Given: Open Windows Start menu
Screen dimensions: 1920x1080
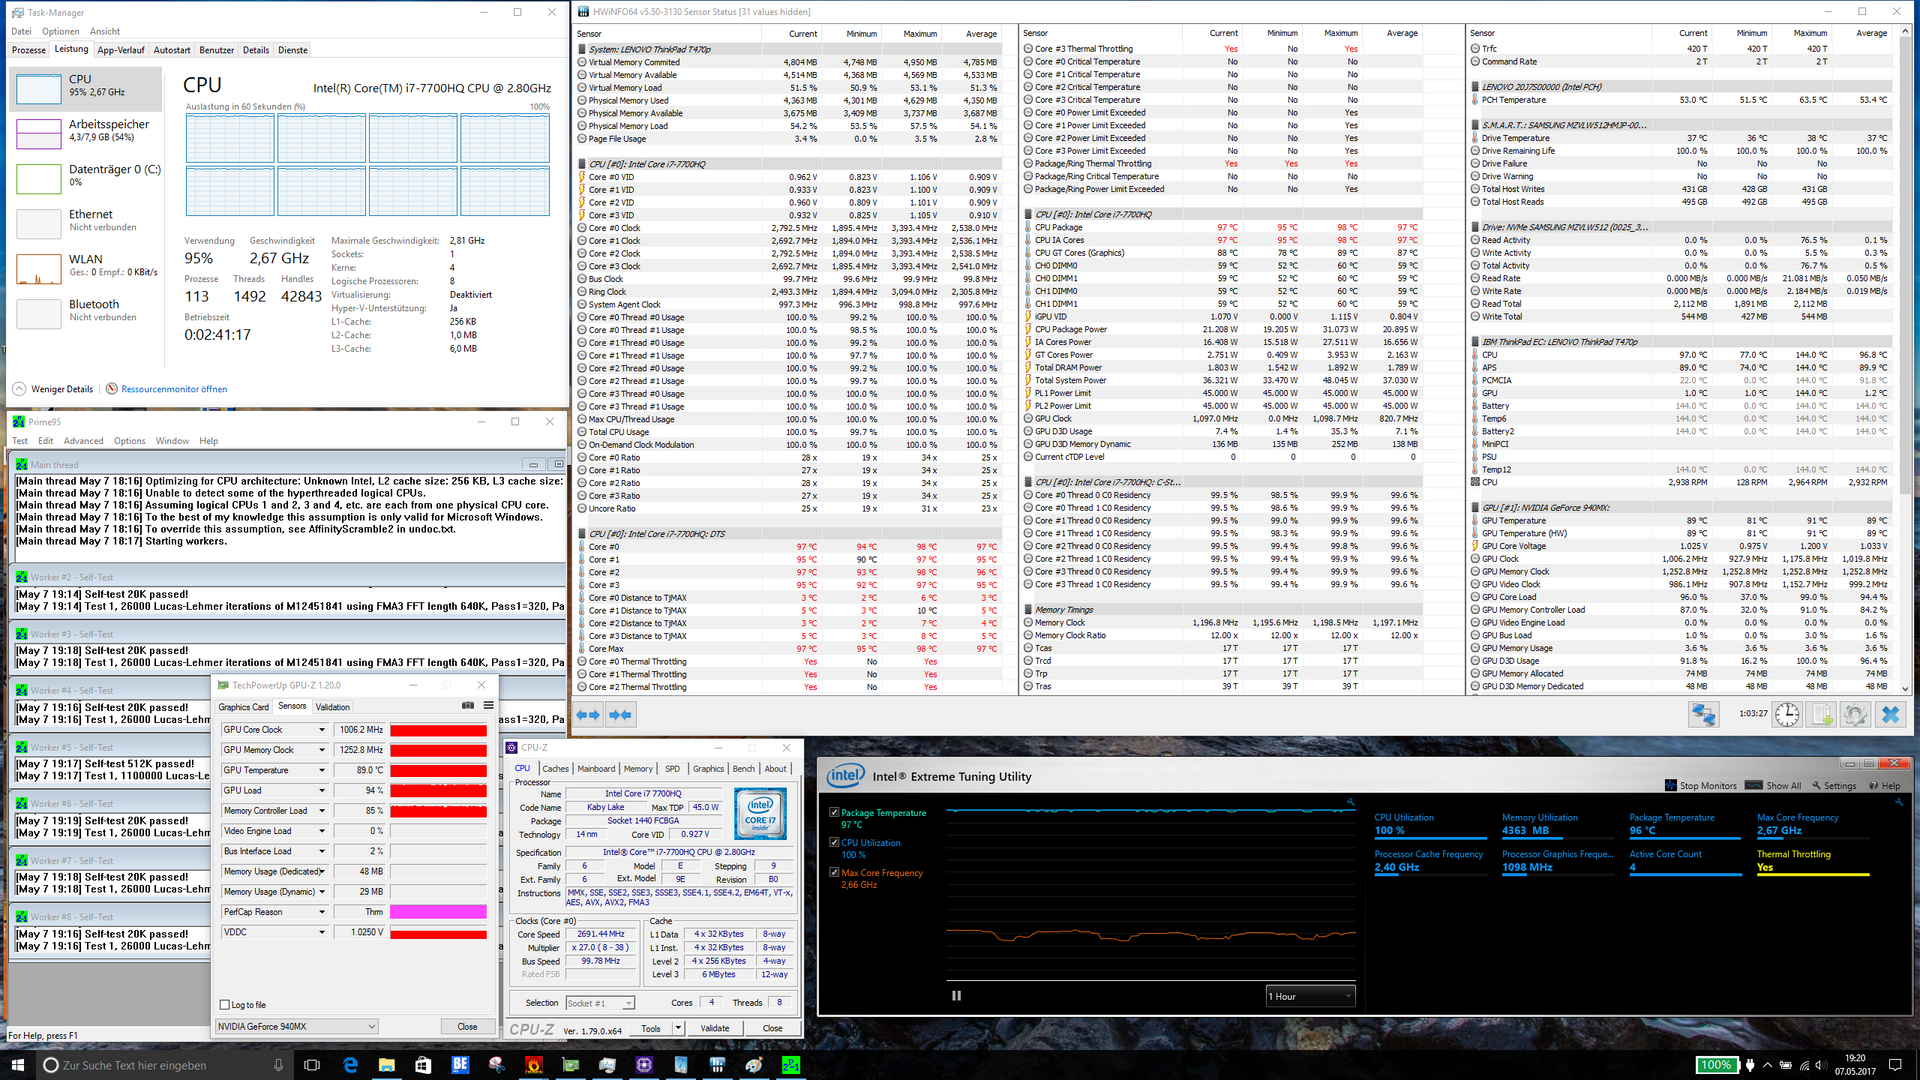Looking at the screenshot, I should pos(17,1065).
